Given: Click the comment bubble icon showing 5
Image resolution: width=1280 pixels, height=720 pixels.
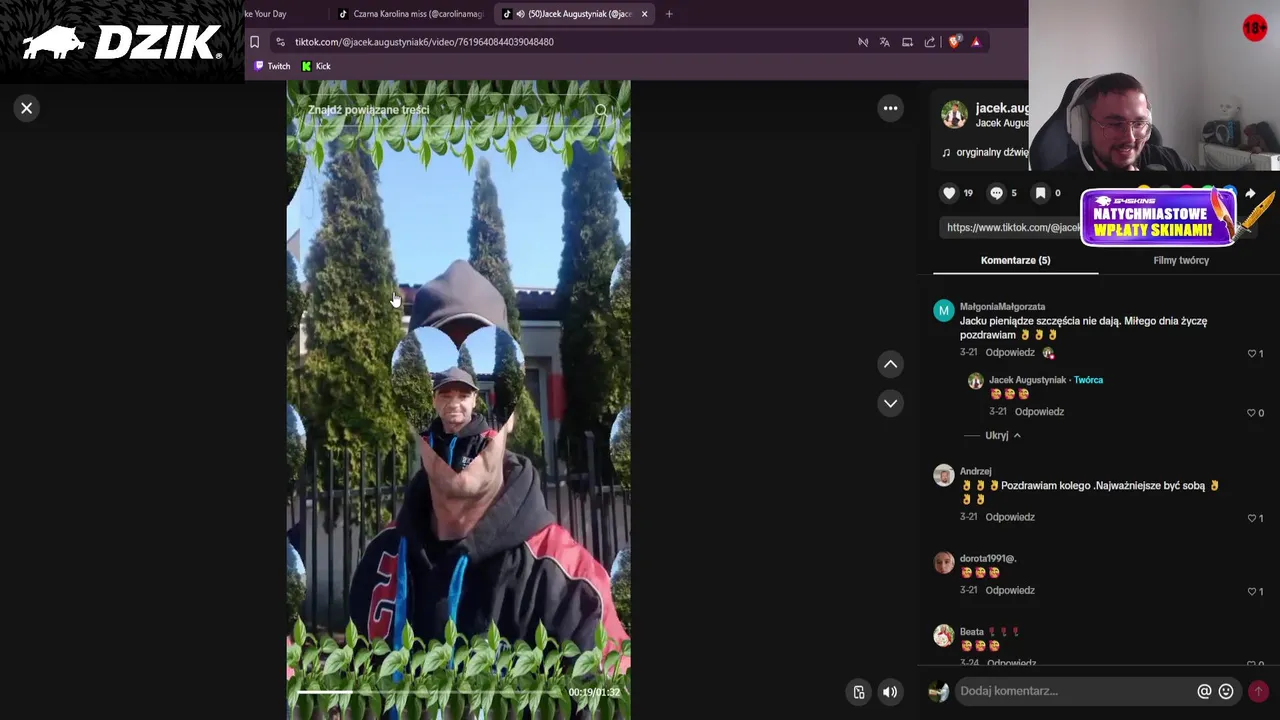Looking at the screenshot, I should (996, 193).
